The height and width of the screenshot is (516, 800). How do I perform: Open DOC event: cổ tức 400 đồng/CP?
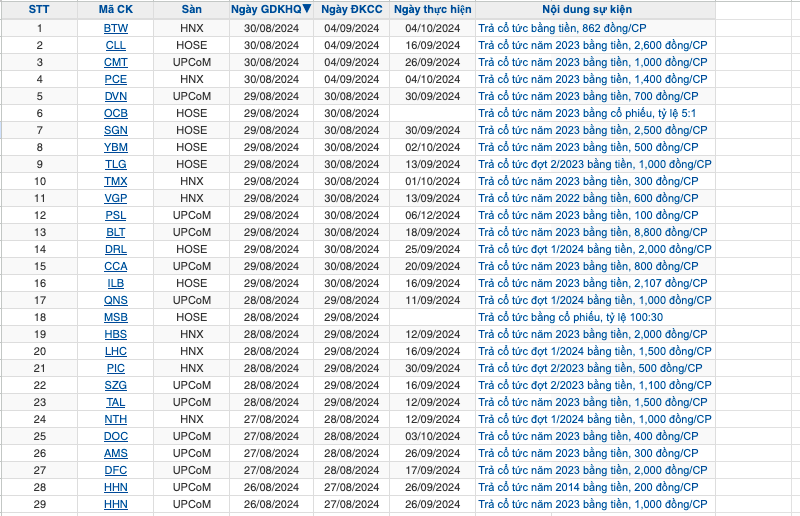pyautogui.click(x=588, y=436)
